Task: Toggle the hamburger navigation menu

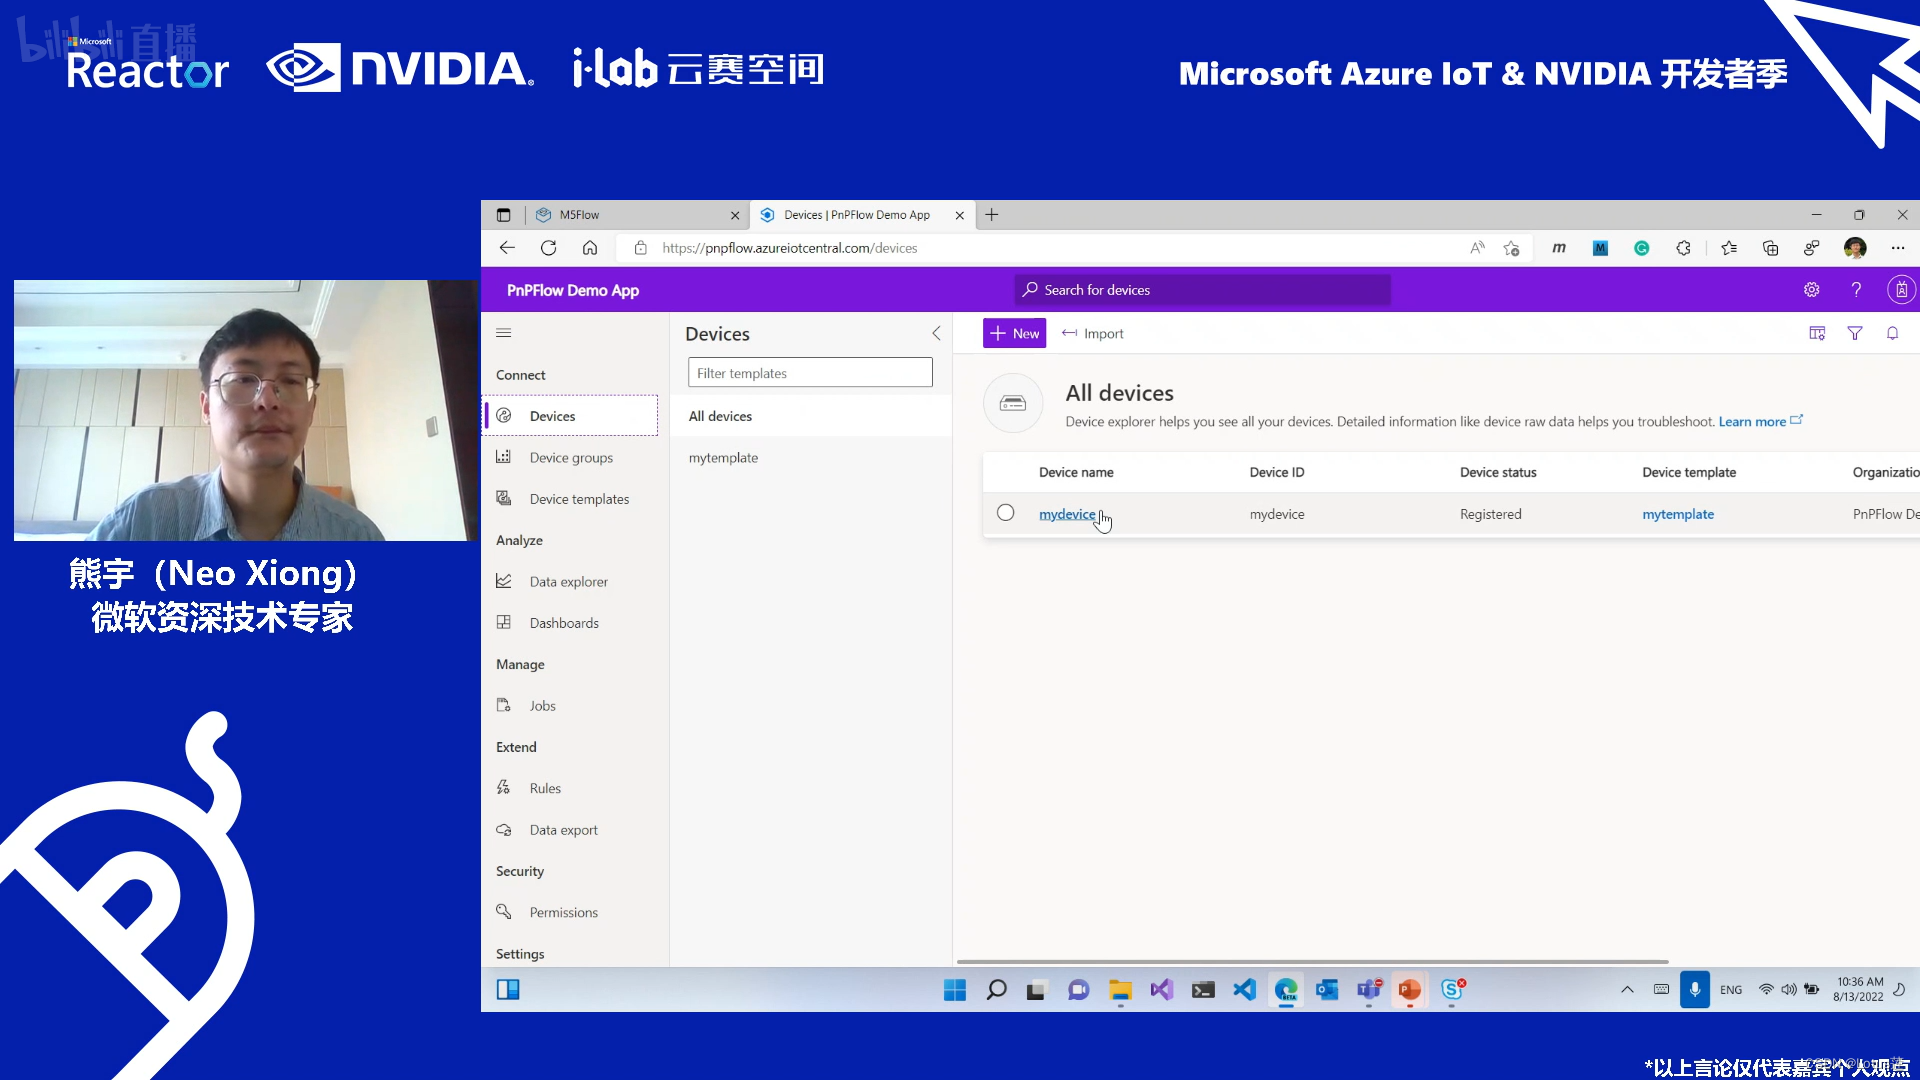Action: point(504,333)
